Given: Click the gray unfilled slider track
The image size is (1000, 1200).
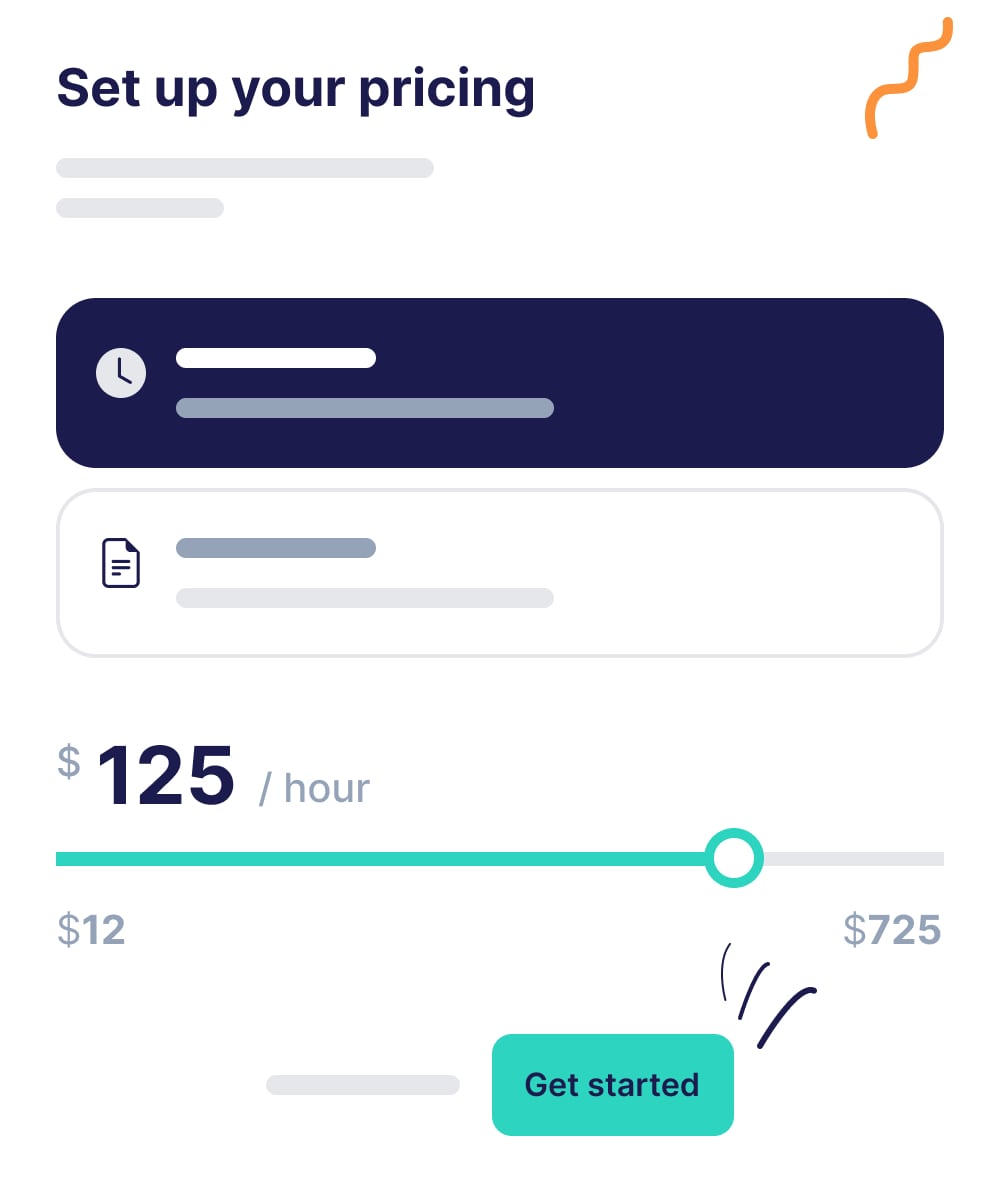Looking at the screenshot, I should pos(853,859).
